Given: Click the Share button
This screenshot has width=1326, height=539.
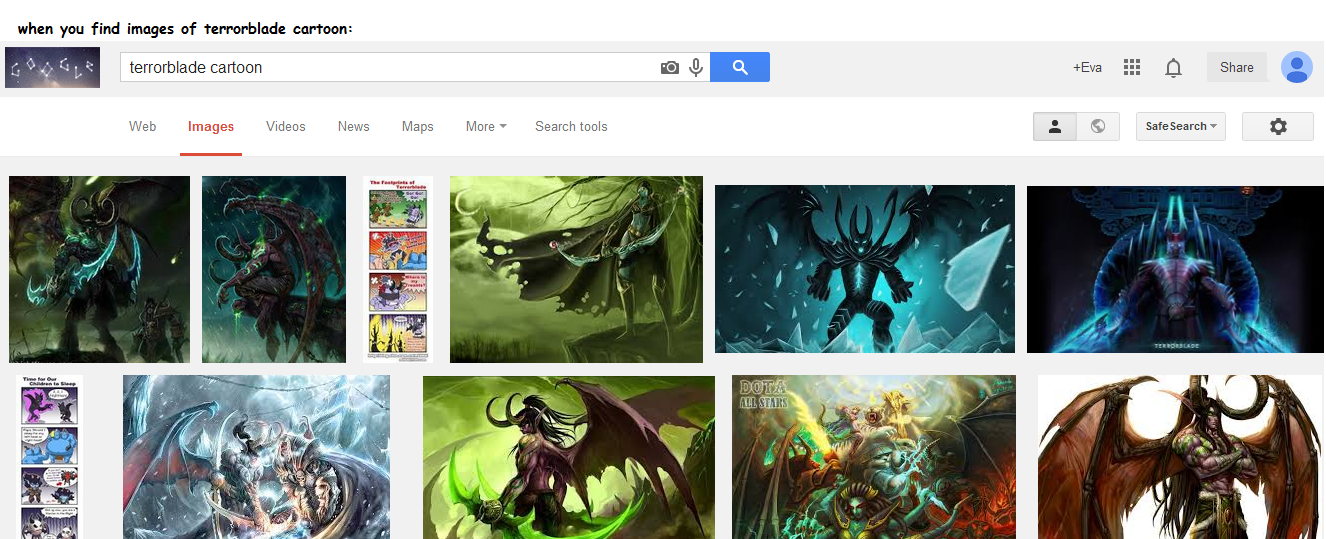Looking at the screenshot, I should click(1236, 67).
